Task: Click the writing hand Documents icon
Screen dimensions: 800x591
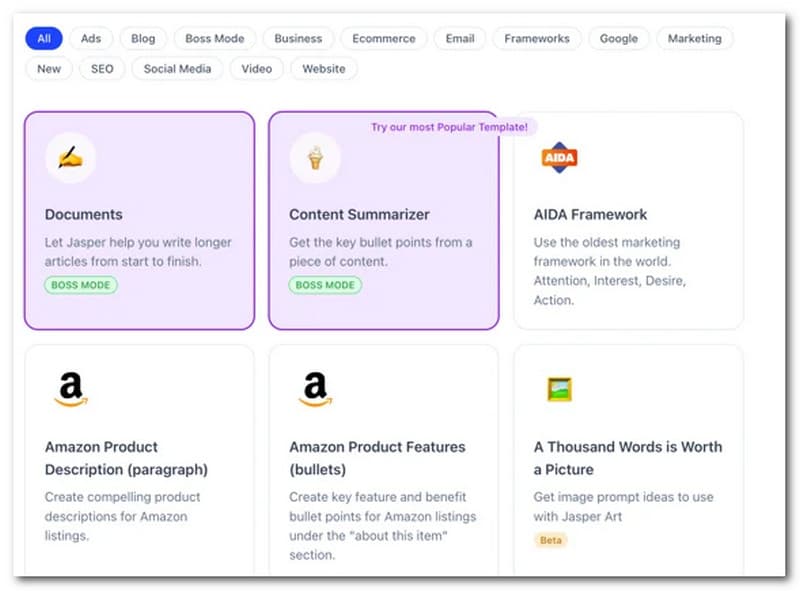Action: 70,158
